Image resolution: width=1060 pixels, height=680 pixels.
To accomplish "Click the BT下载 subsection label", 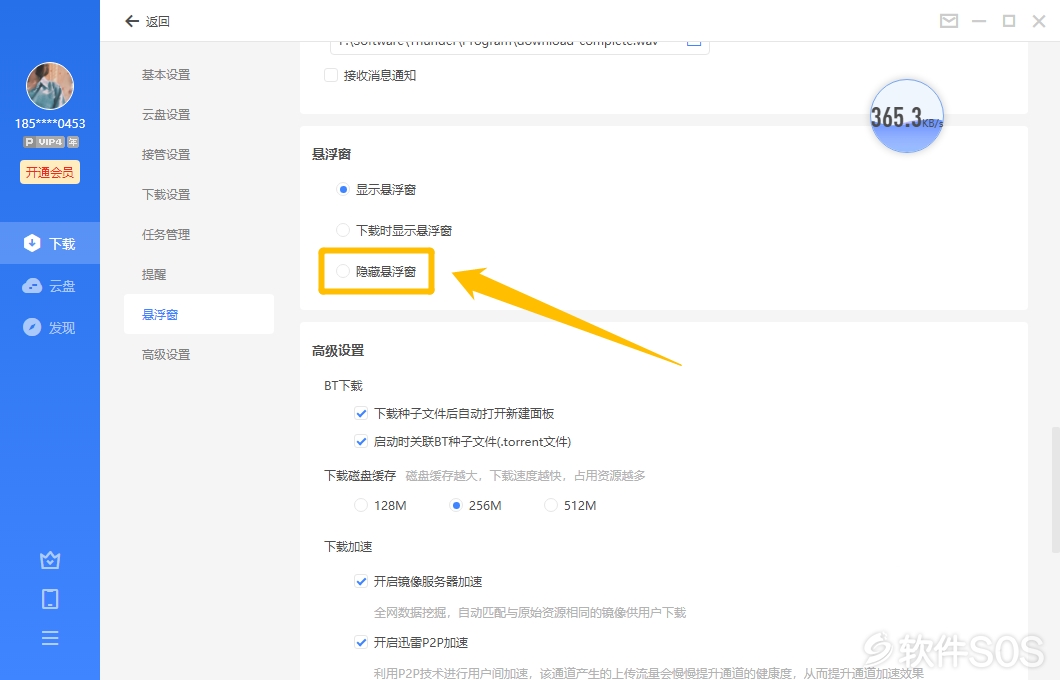I will coord(343,385).
